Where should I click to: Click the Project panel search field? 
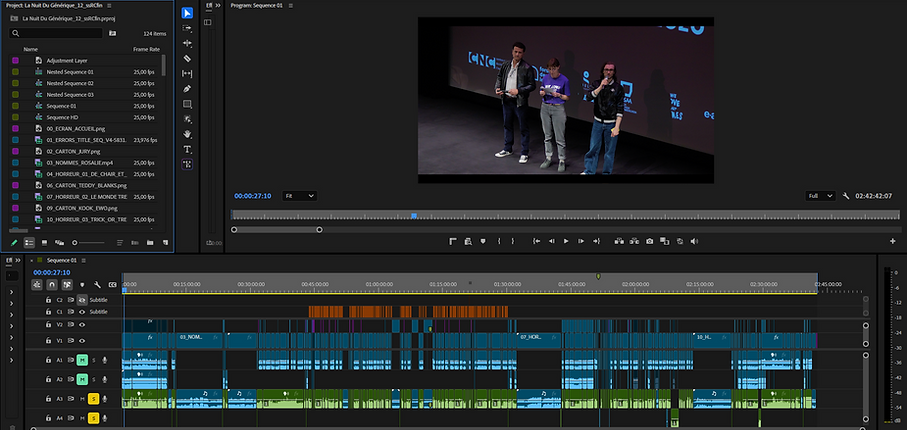coord(56,34)
